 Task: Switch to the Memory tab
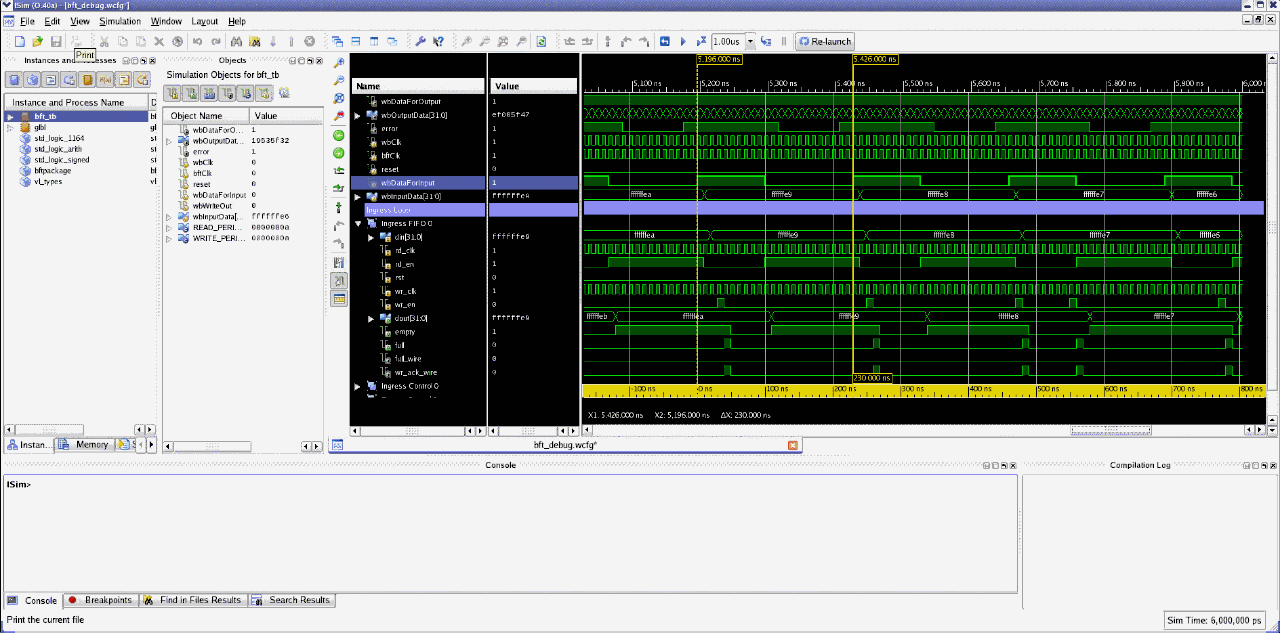pos(84,444)
